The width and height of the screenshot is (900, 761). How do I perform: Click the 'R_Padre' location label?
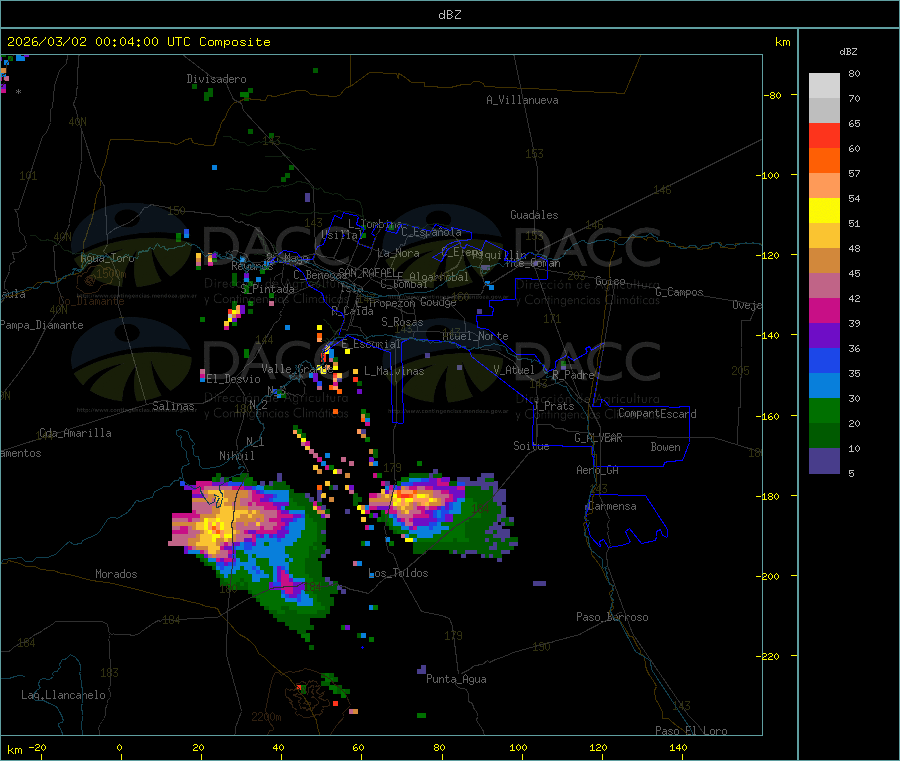(573, 375)
